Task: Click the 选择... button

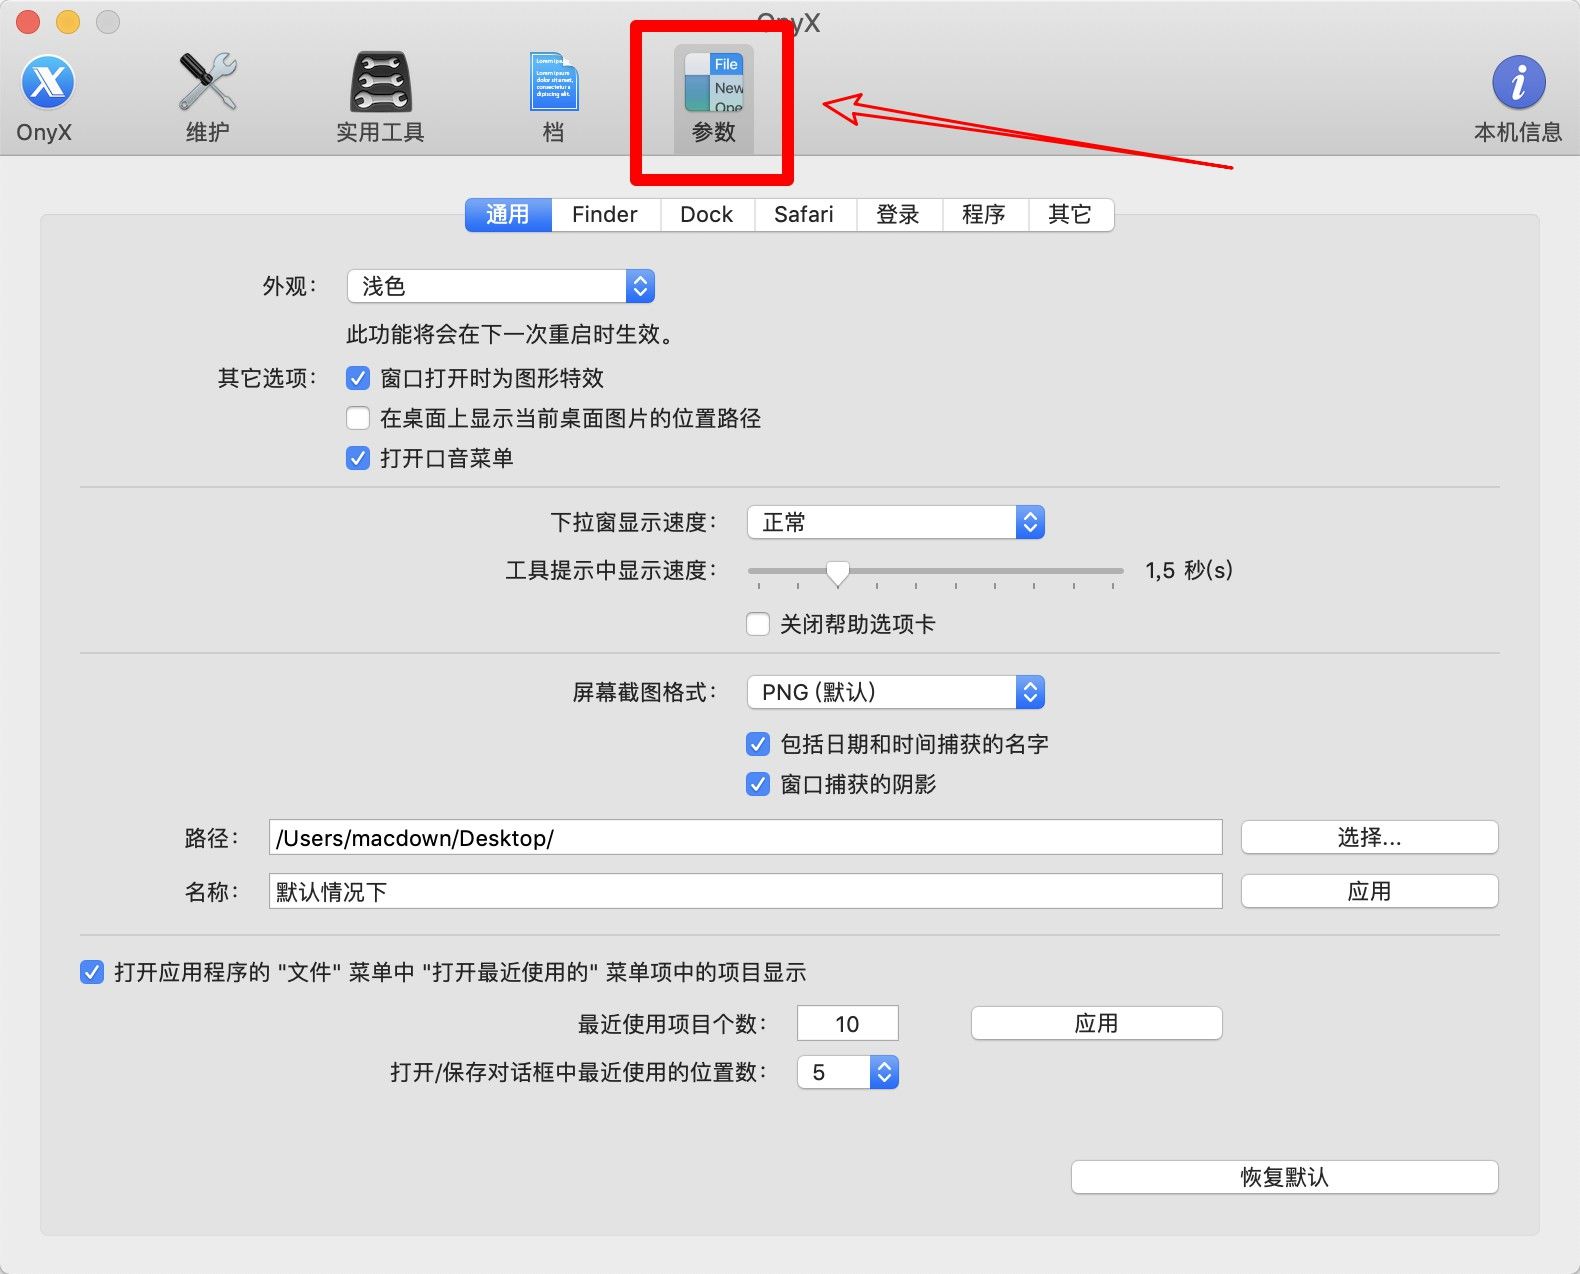Action: [x=1370, y=837]
